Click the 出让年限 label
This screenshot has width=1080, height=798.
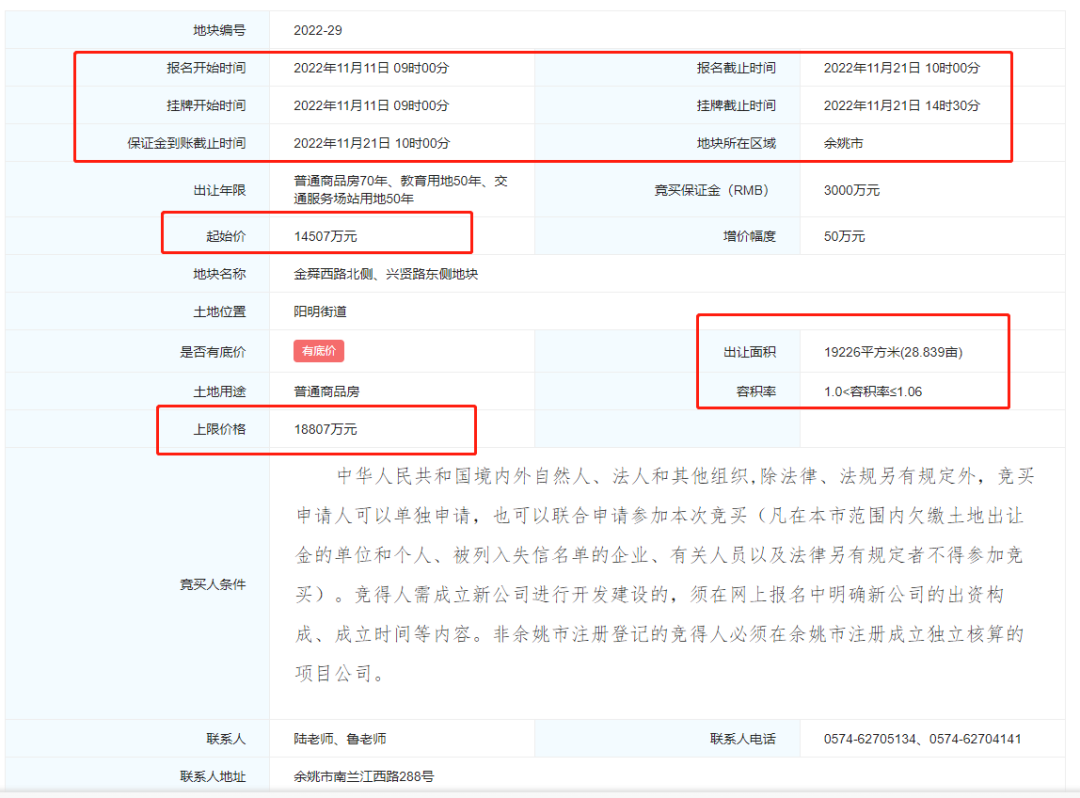[x=219, y=190]
